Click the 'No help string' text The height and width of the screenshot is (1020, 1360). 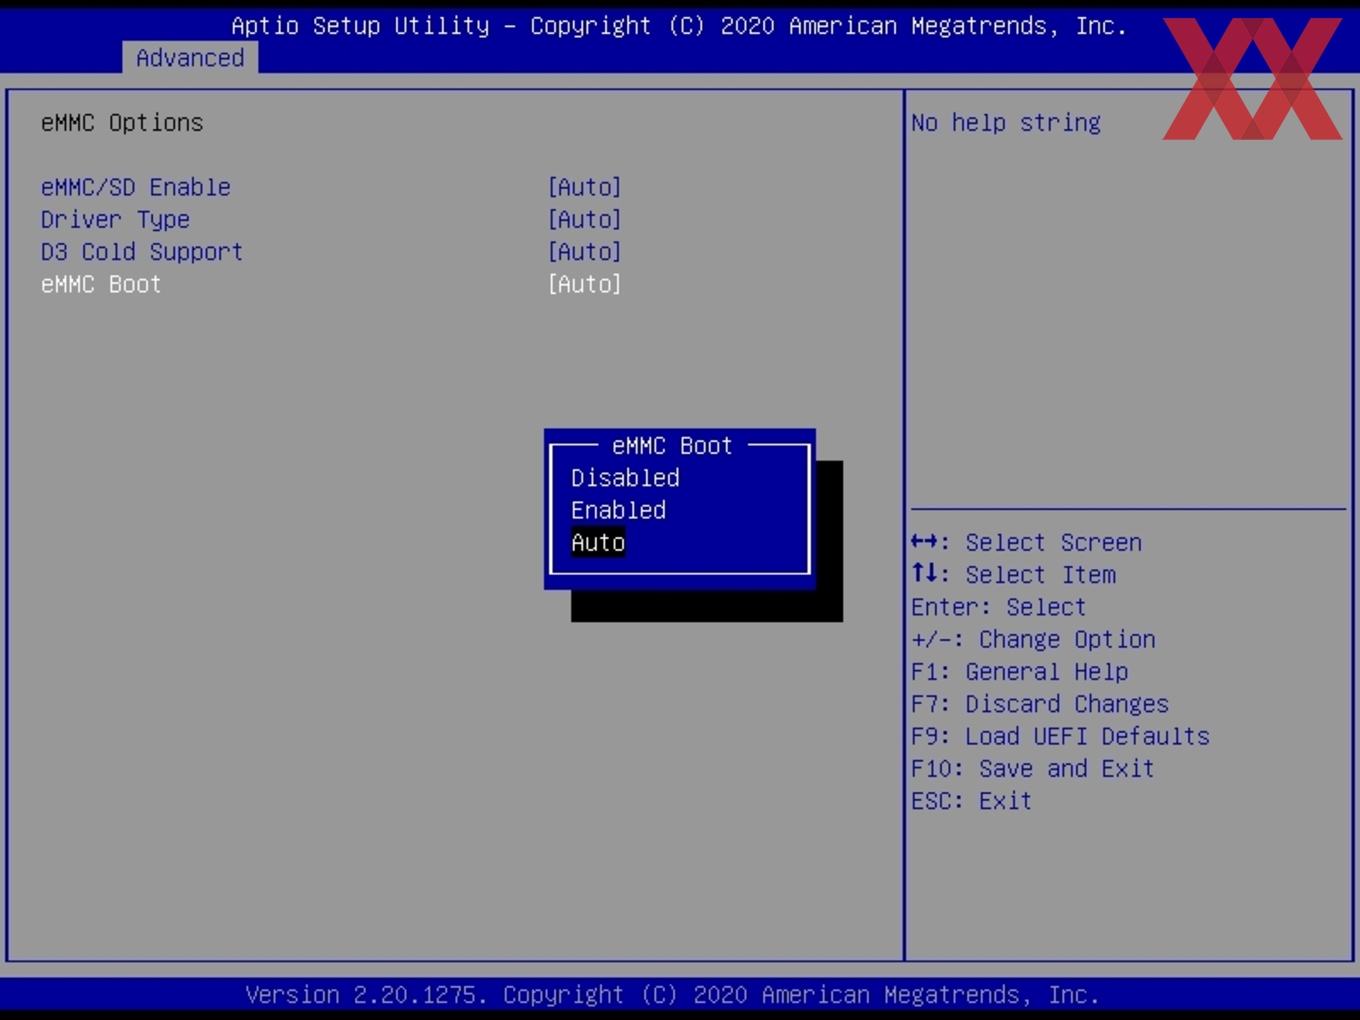1006,123
